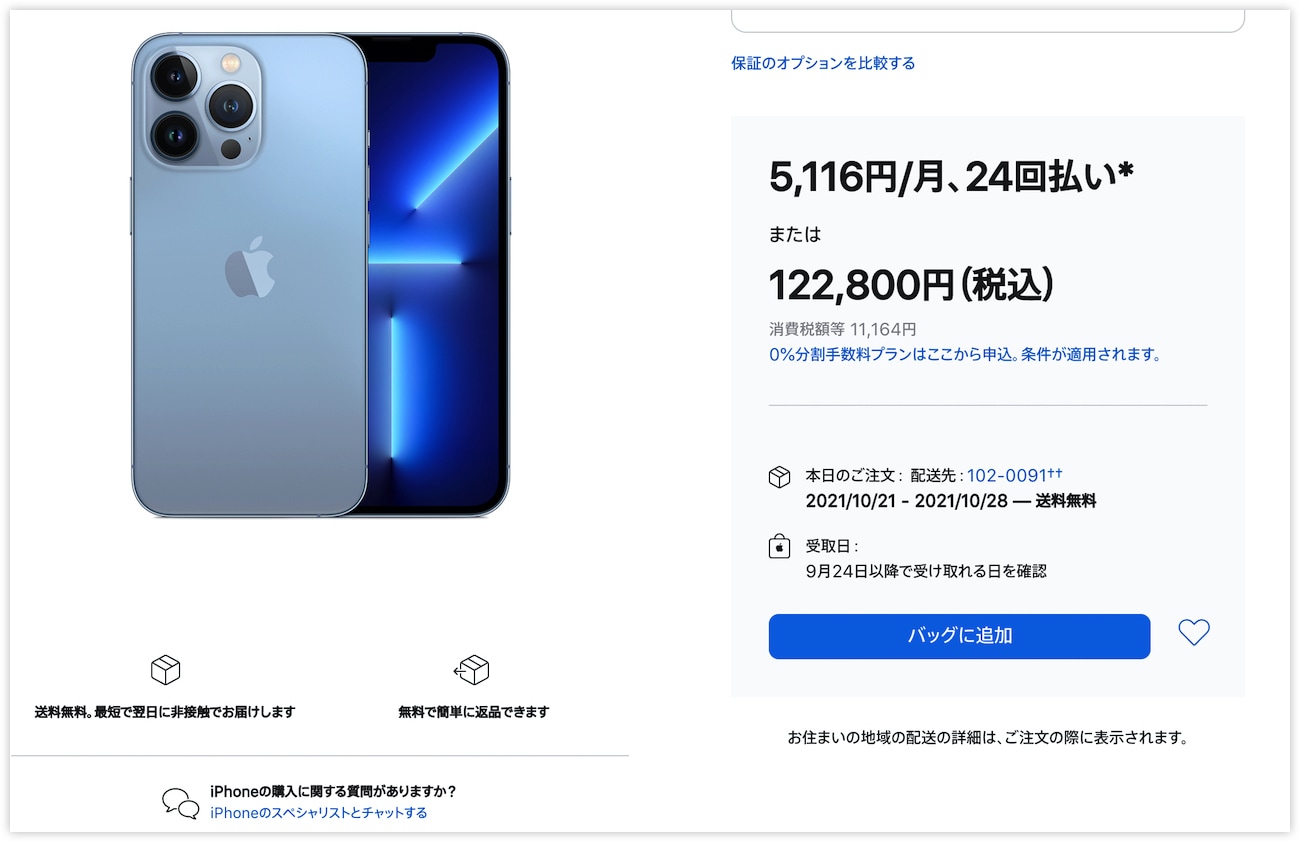Viewport: 1300px width, 842px height.
Task: Click the 送料無料。最短で翌日に非接触でお届けします caption
Action: pyautogui.click(x=165, y=712)
